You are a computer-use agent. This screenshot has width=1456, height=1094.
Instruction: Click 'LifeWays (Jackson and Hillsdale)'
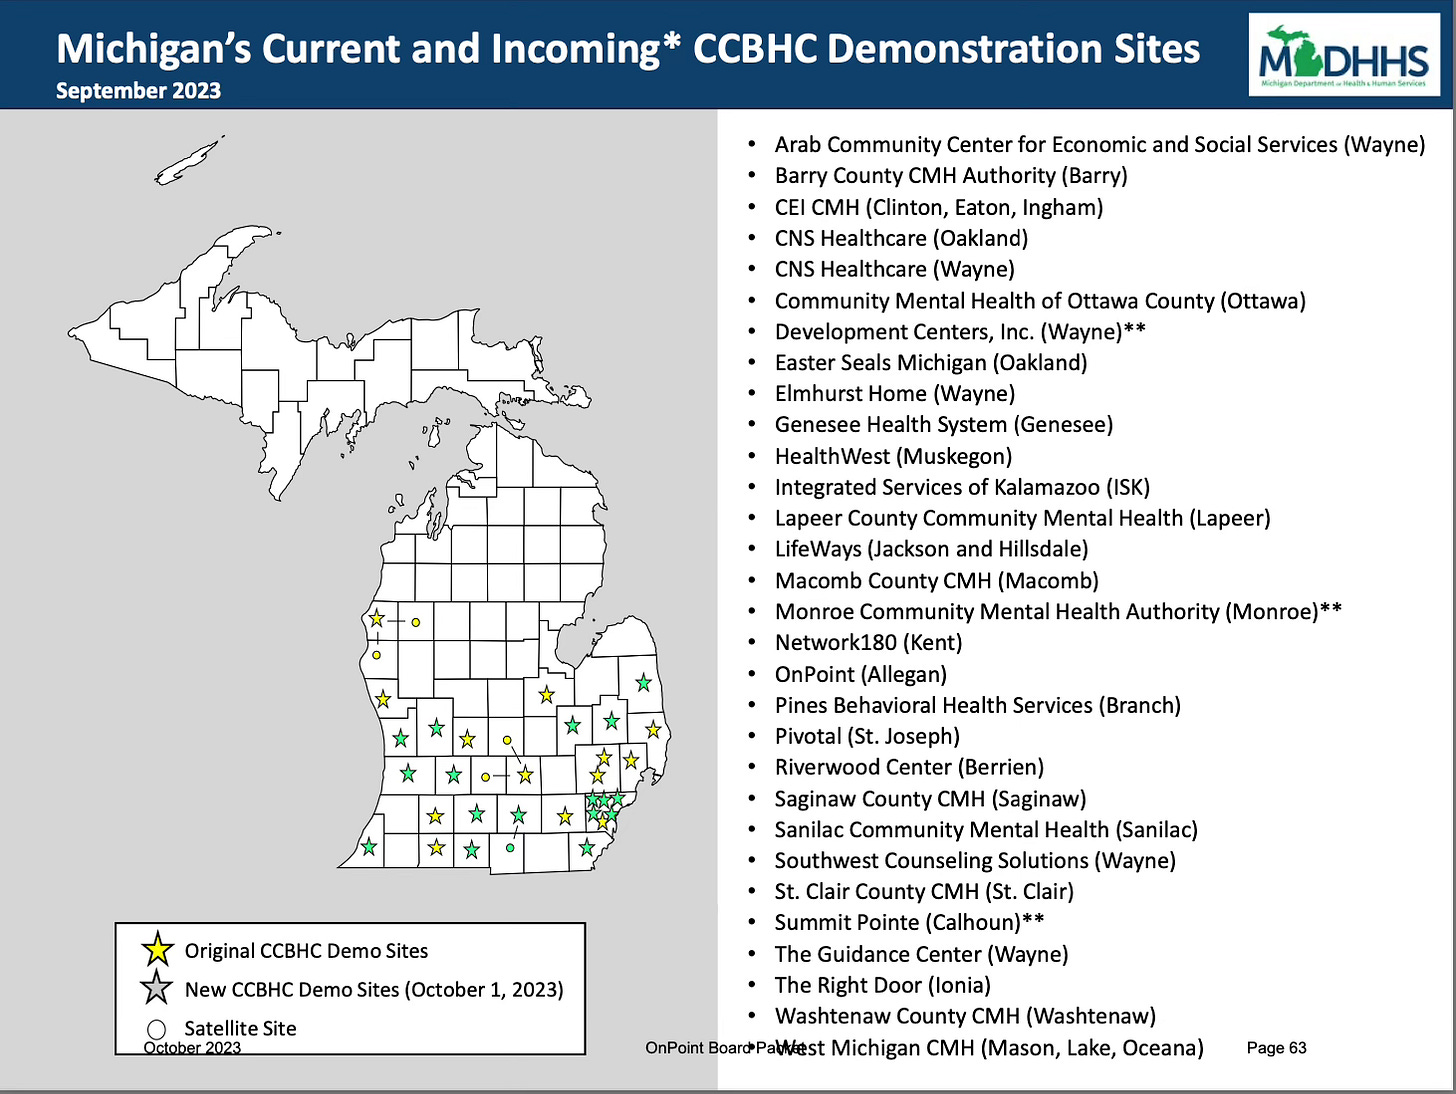pyautogui.click(x=931, y=549)
